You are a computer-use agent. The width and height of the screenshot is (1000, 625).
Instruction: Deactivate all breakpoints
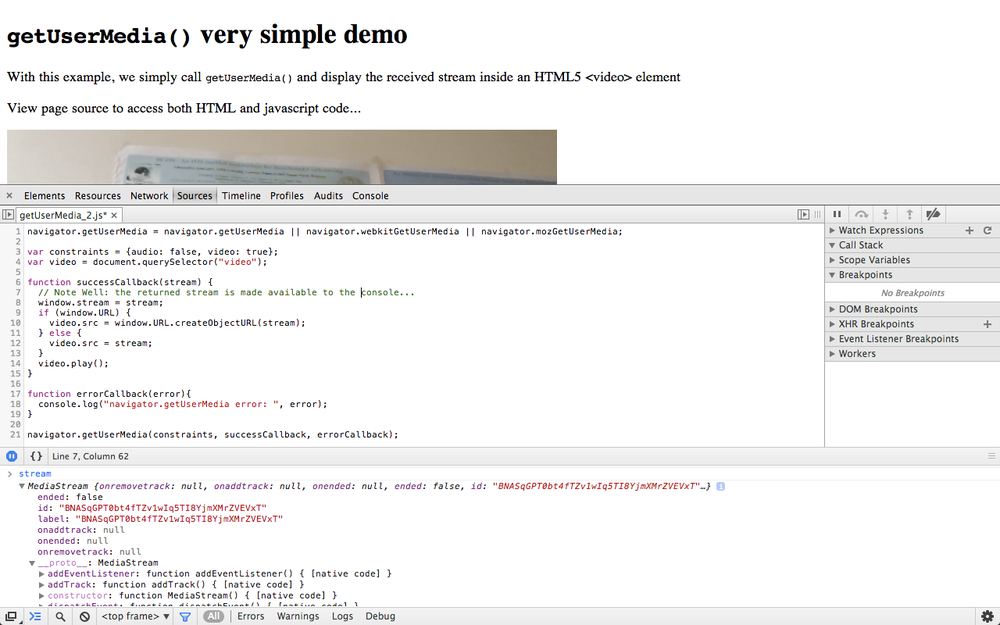(933, 214)
